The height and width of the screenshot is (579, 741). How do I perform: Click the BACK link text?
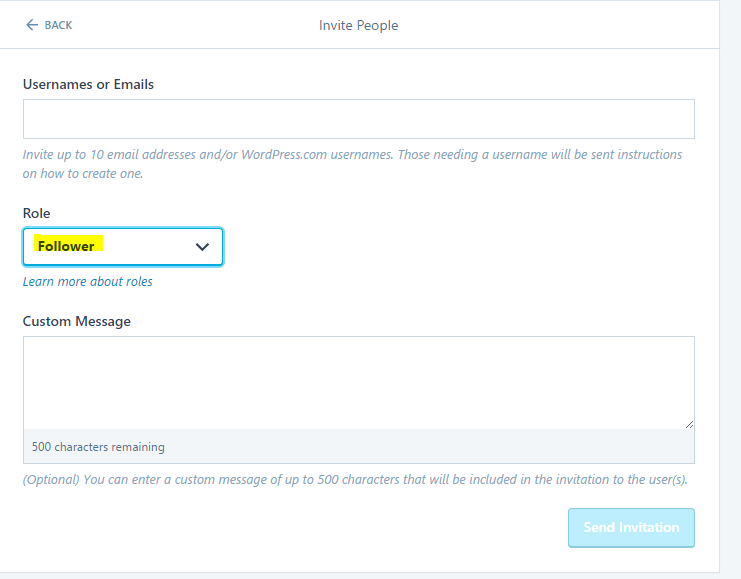(x=58, y=25)
